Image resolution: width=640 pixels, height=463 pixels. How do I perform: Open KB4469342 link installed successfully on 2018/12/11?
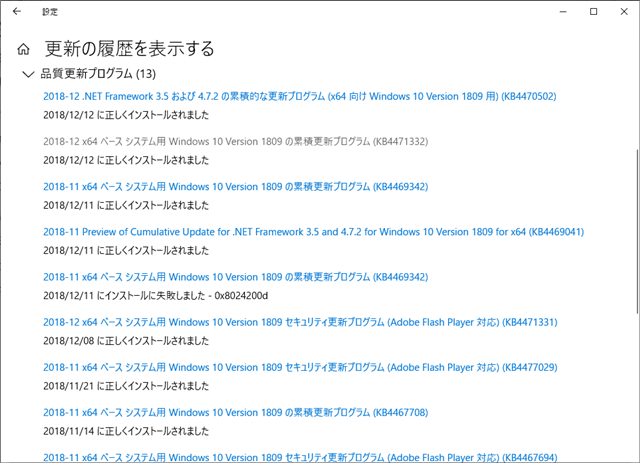tap(236, 187)
